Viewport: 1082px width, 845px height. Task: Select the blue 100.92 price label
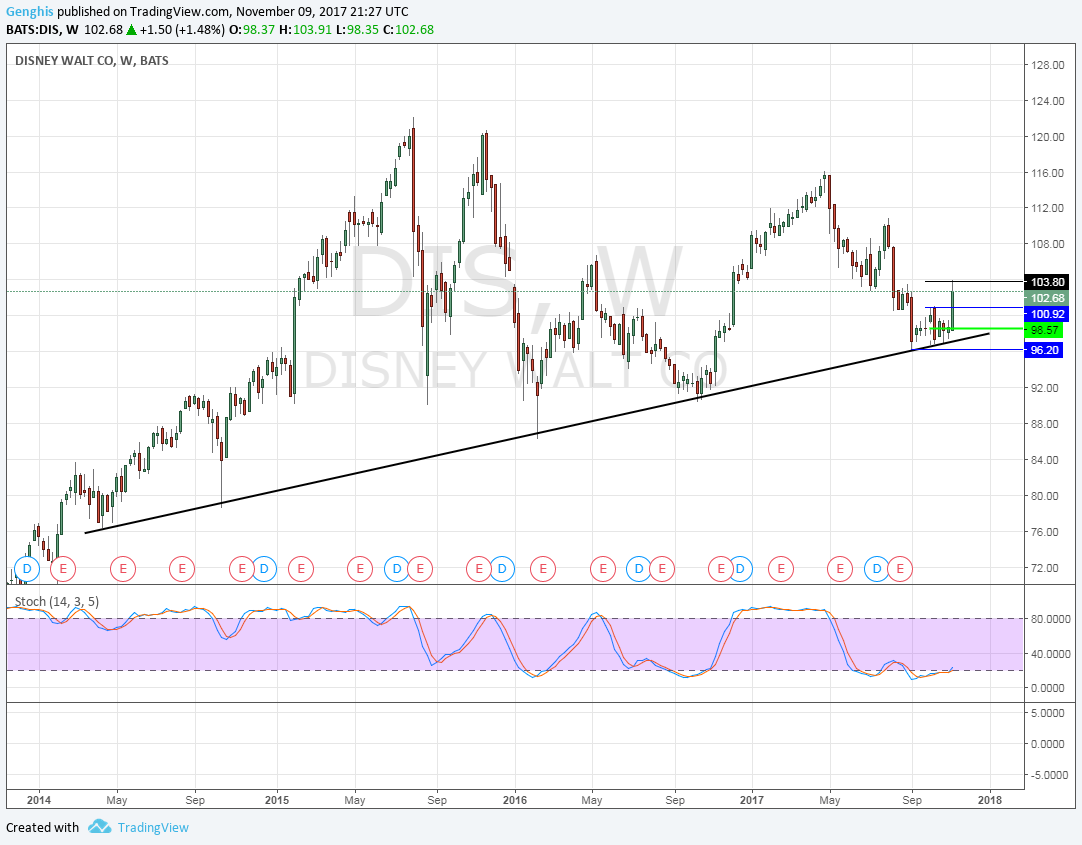1047,314
